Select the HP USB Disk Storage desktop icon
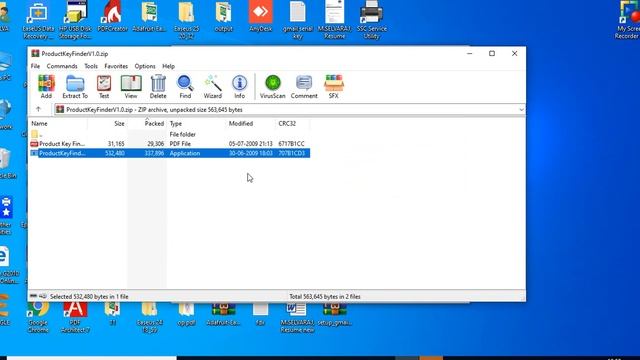640x360 pixels. point(75,20)
